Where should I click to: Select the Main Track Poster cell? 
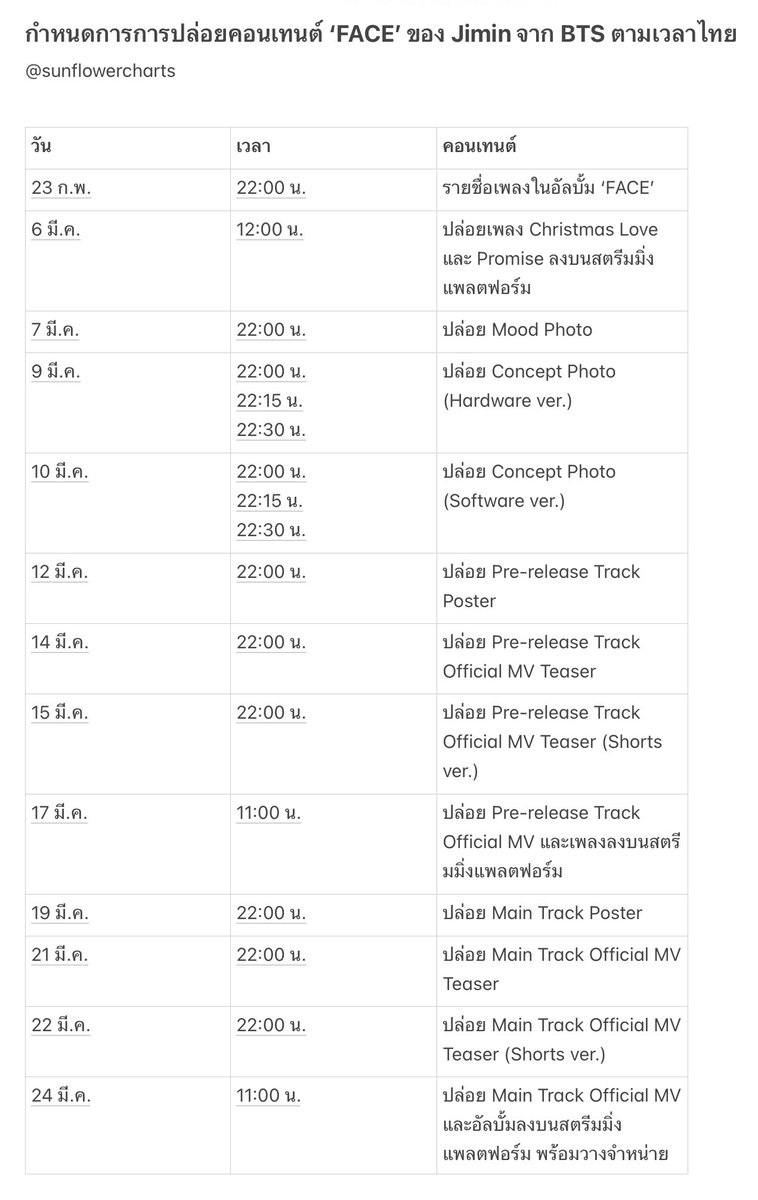pos(562,914)
